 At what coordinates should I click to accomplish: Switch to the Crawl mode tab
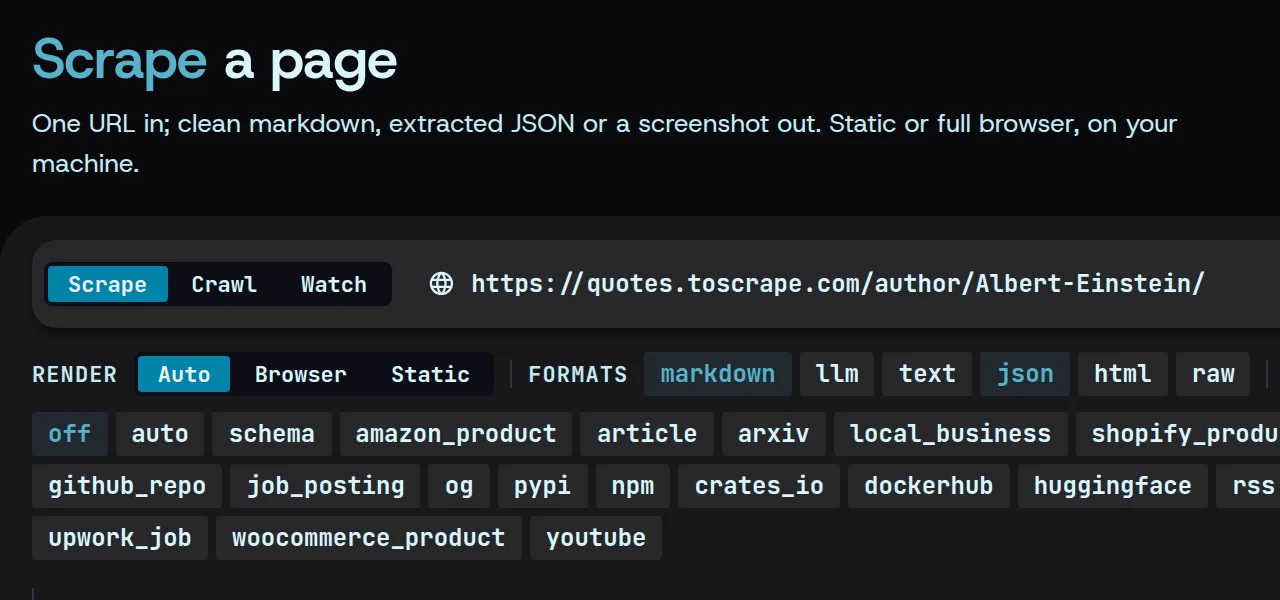click(224, 284)
